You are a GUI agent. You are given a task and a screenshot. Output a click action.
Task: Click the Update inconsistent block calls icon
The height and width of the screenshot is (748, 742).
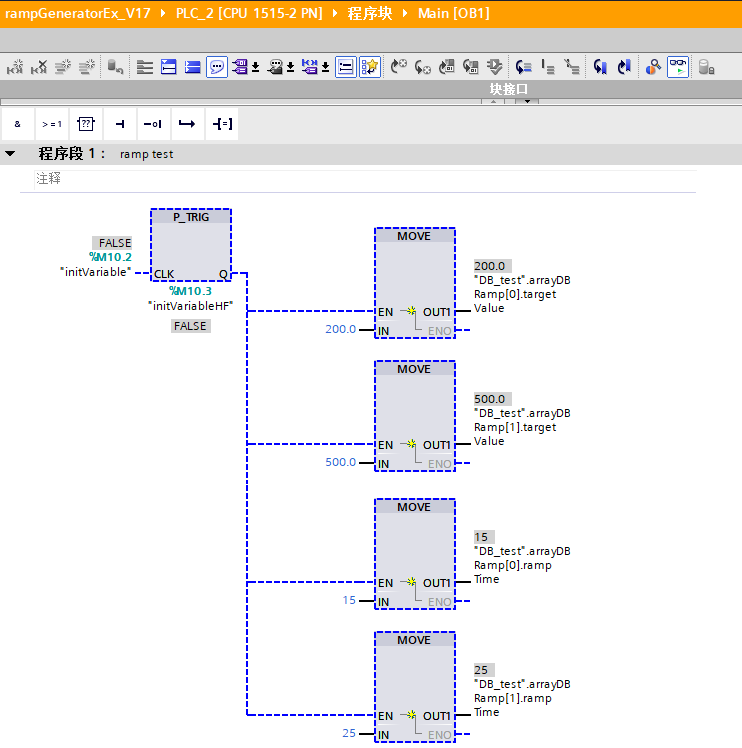click(x=447, y=67)
